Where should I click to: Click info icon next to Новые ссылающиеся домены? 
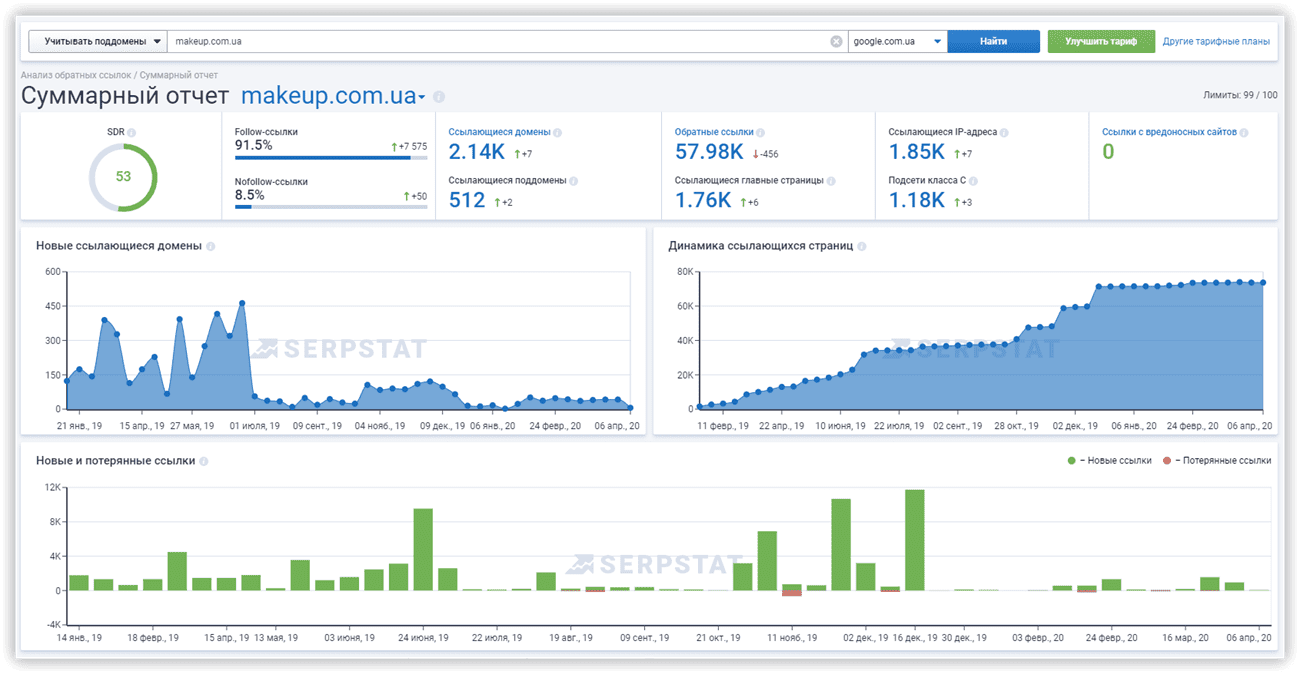pos(211,246)
